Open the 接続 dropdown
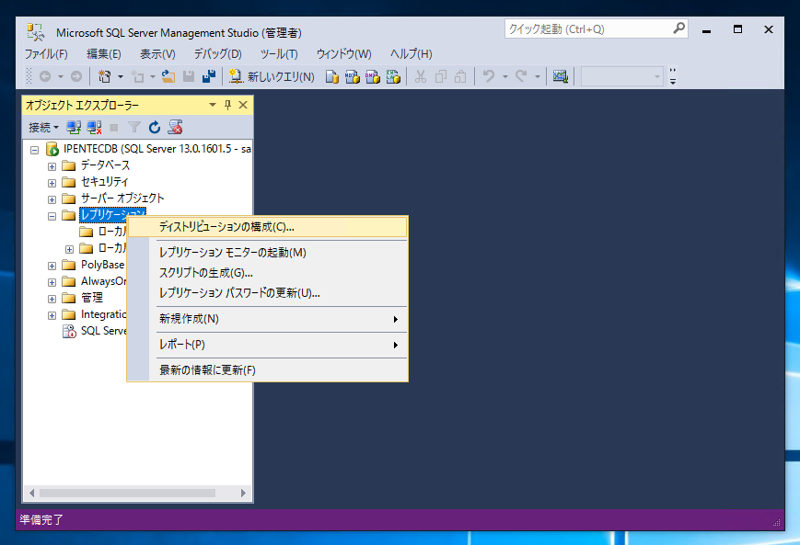This screenshot has width=800, height=545. coord(43,127)
